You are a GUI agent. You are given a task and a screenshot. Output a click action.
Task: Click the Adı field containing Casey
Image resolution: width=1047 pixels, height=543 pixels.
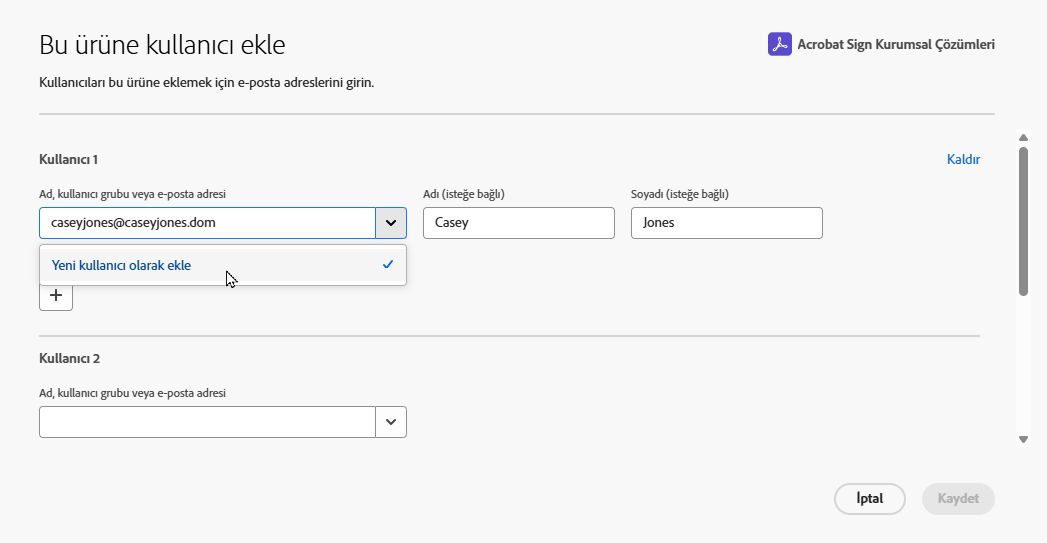pos(518,223)
